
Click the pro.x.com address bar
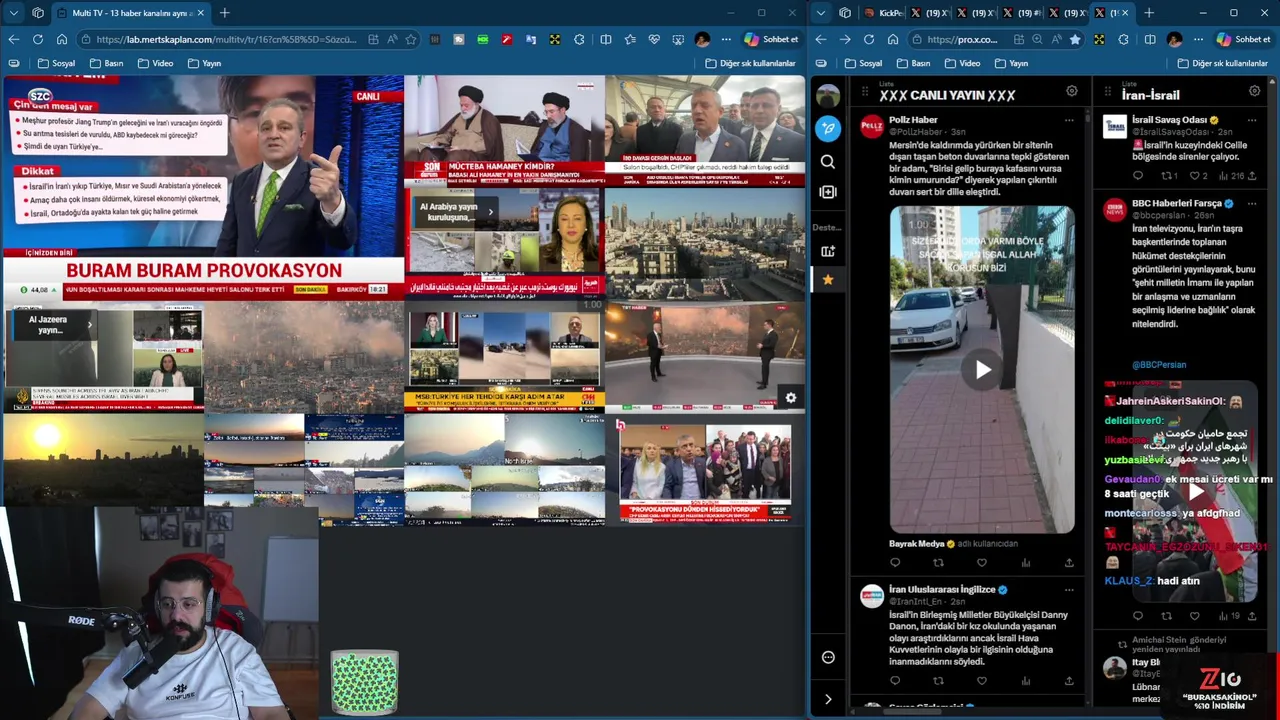[962, 39]
